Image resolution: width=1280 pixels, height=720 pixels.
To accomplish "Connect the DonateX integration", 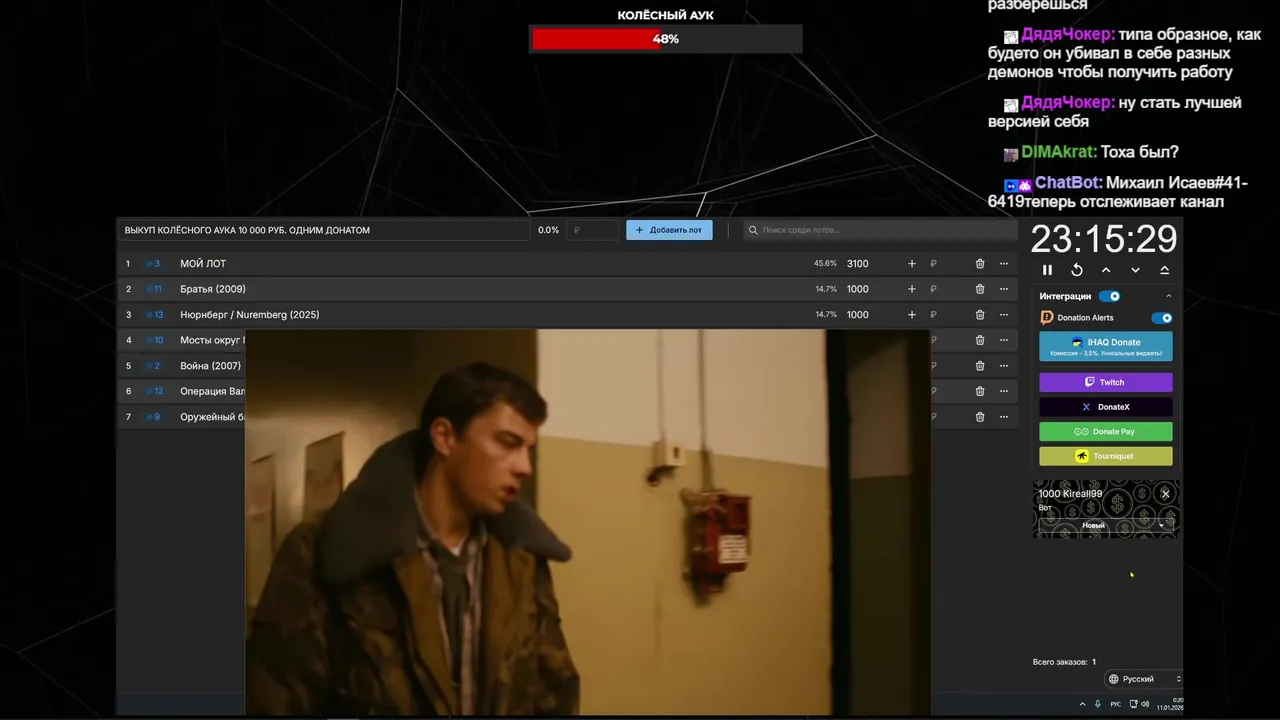I will 1106,407.
